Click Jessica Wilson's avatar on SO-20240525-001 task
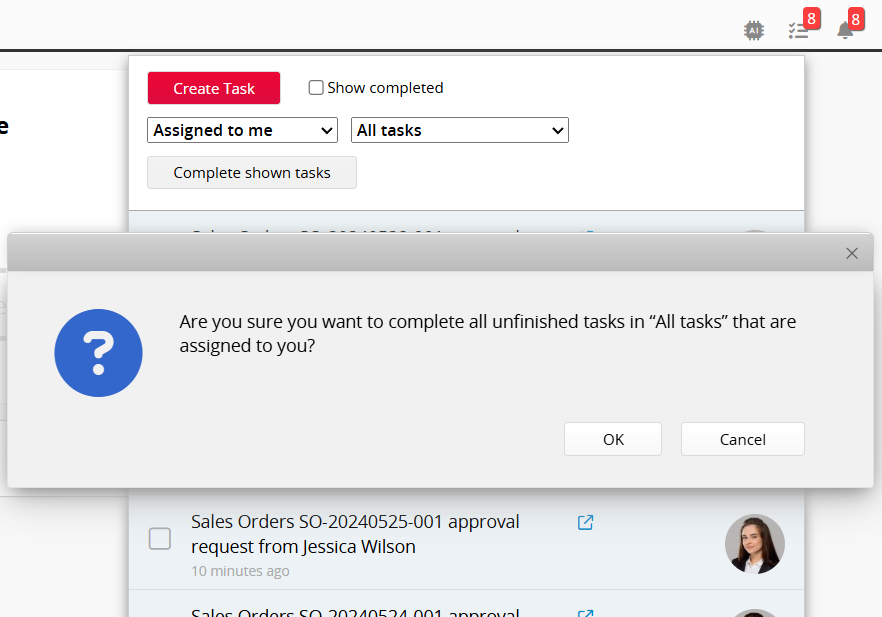 pyautogui.click(x=754, y=544)
